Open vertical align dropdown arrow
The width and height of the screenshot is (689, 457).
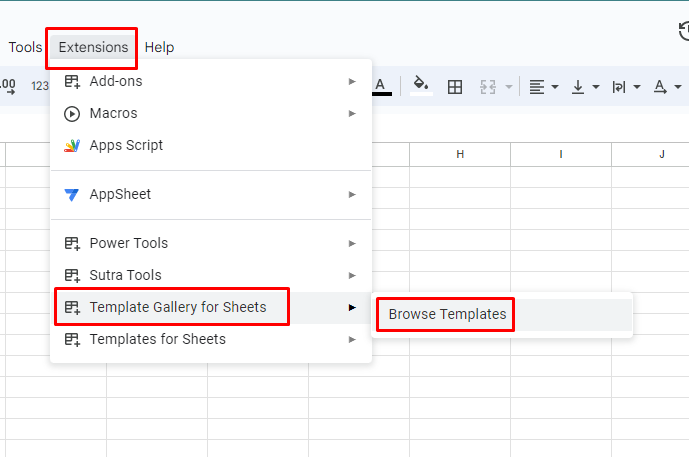[x=596, y=87]
